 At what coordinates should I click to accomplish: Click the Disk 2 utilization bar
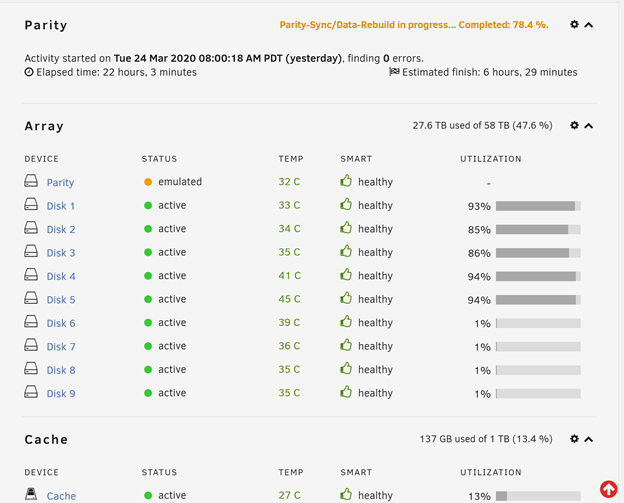coord(538,229)
